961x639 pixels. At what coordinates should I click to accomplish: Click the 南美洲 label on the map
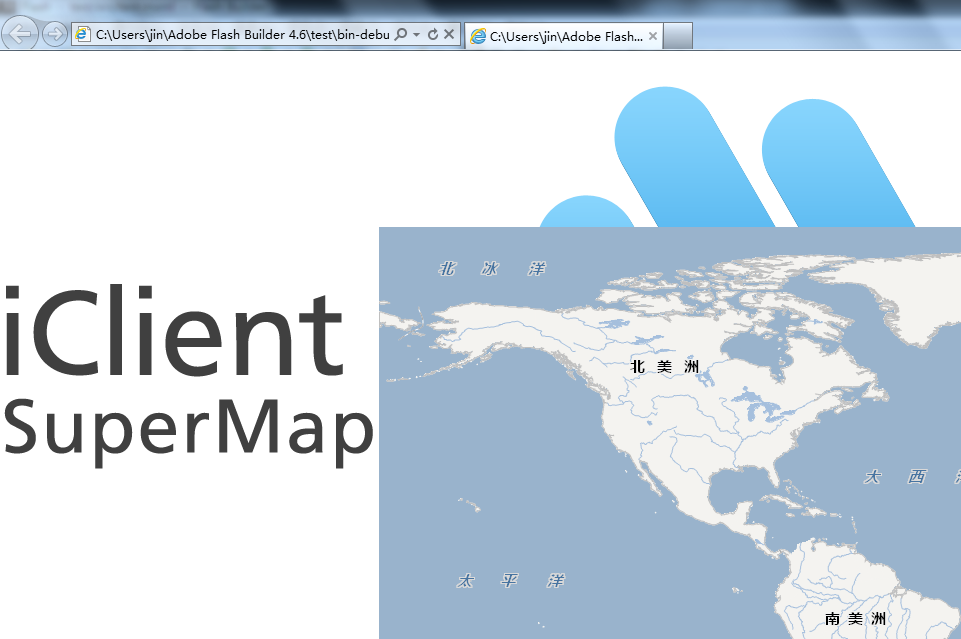(x=855, y=618)
